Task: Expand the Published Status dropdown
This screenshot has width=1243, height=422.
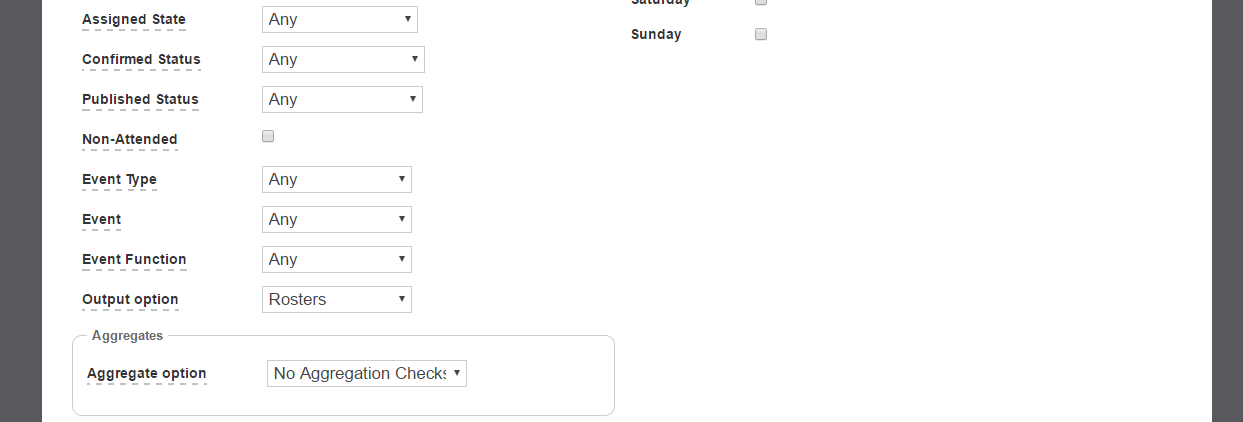Action: (x=342, y=99)
